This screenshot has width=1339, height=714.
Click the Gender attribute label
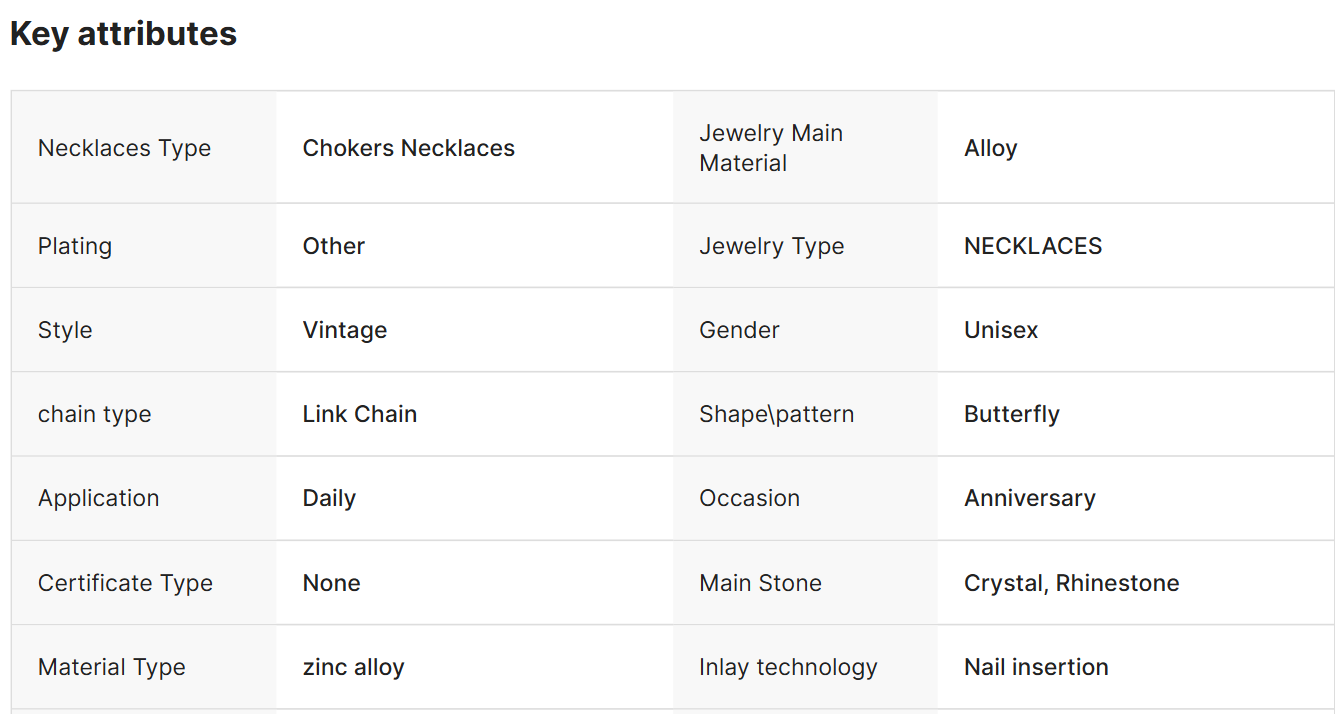point(739,330)
